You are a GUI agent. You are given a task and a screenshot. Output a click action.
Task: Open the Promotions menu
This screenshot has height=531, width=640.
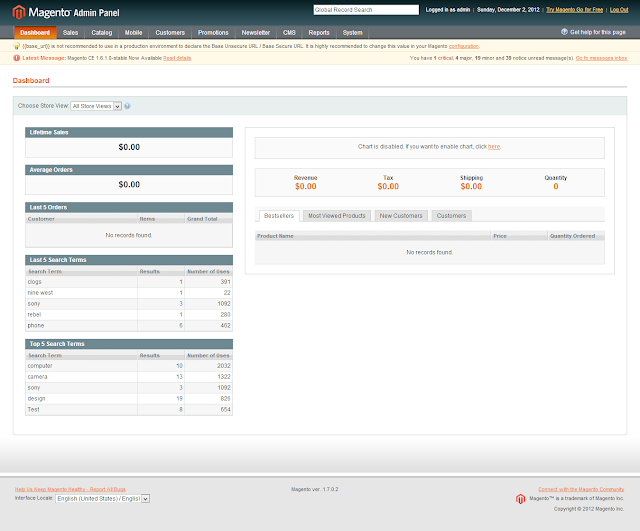point(213,33)
